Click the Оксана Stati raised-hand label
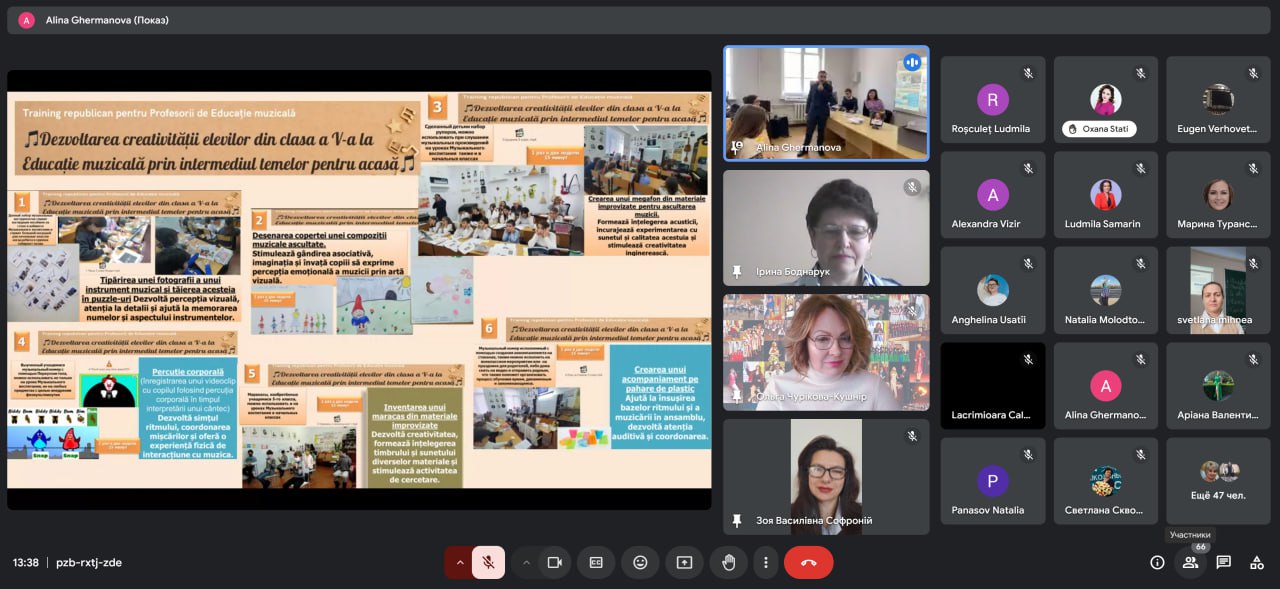Screen dimensions: 1280x589 [x=1099, y=129]
